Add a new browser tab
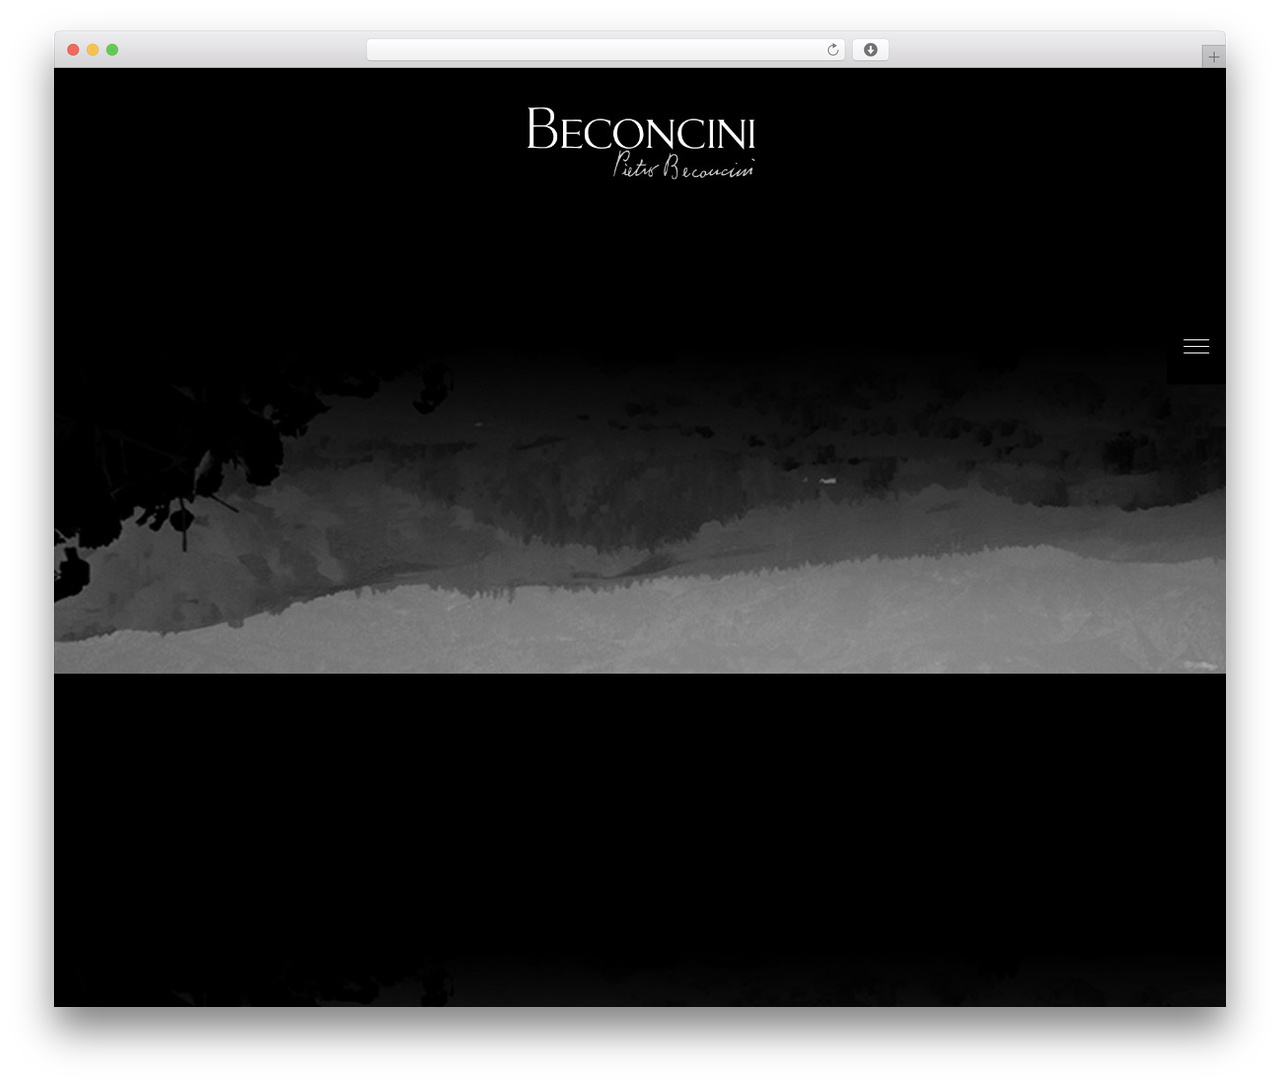The height and width of the screenshot is (1084, 1280). (x=1213, y=57)
